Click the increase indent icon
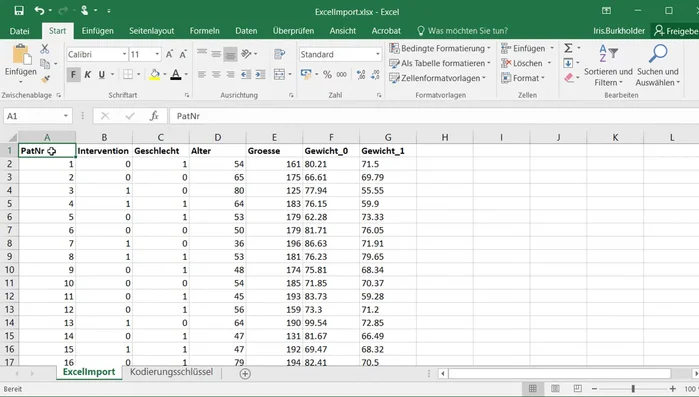 (x=260, y=74)
